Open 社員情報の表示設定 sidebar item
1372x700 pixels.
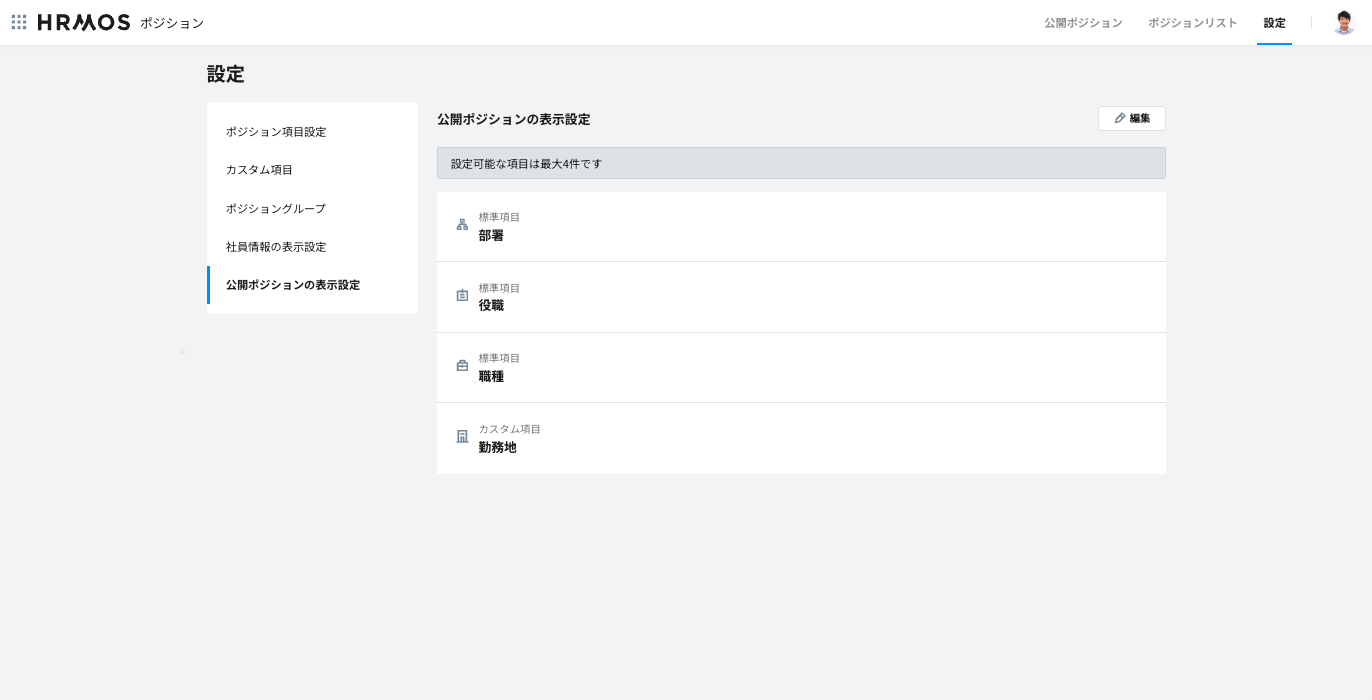point(276,247)
